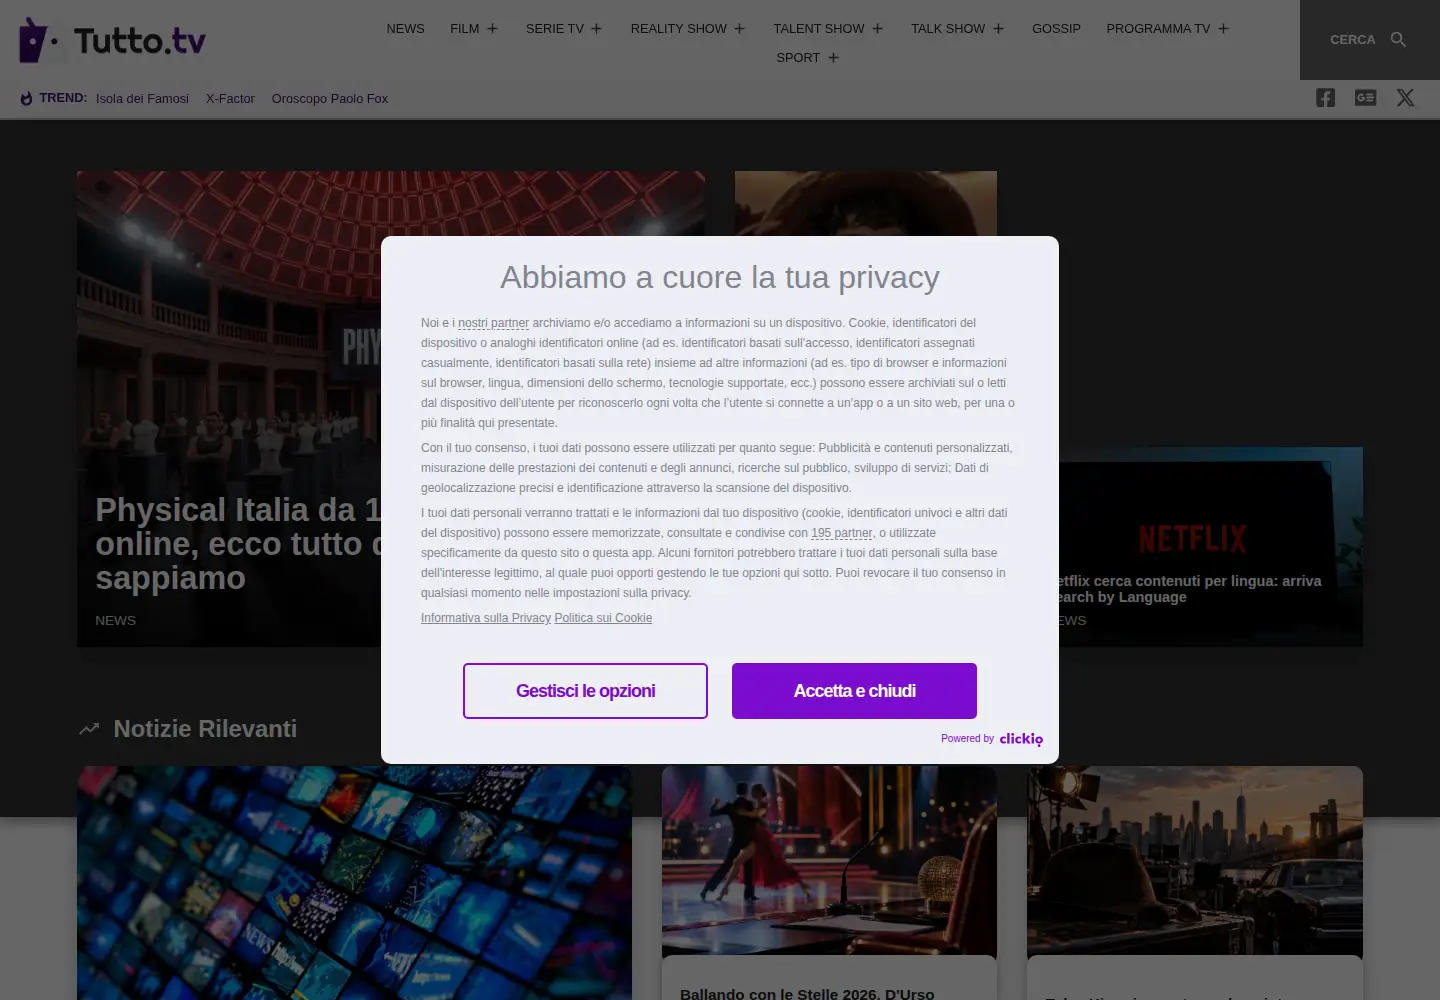1440x1000 pixels.
Task: Open X-Factor trend link
Action: [x=230, y=99]
